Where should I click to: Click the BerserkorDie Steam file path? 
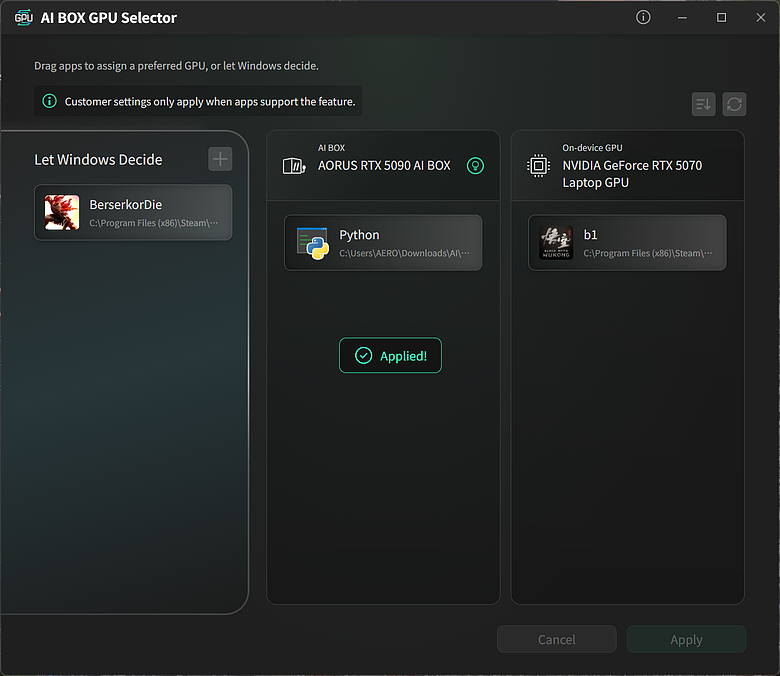pyautogui.click(x=154, y=223)
